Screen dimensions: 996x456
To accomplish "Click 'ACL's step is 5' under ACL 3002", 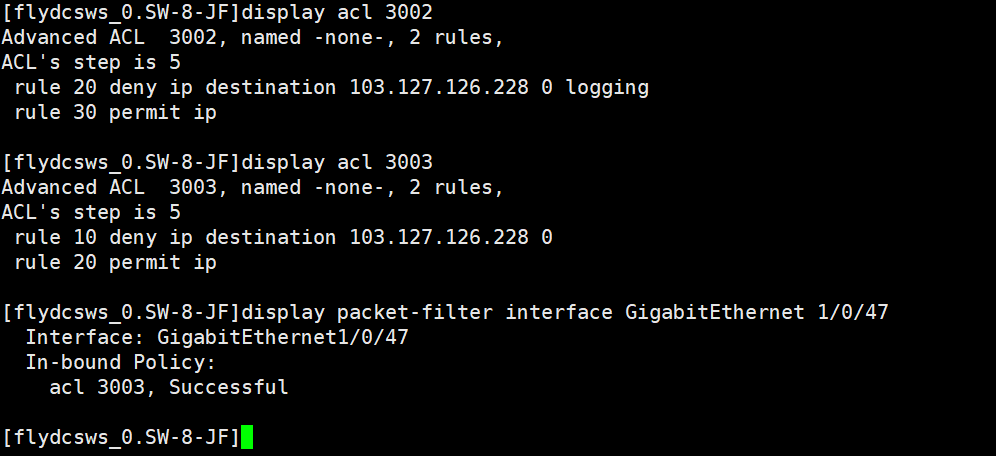I will (x=91, y=63).
